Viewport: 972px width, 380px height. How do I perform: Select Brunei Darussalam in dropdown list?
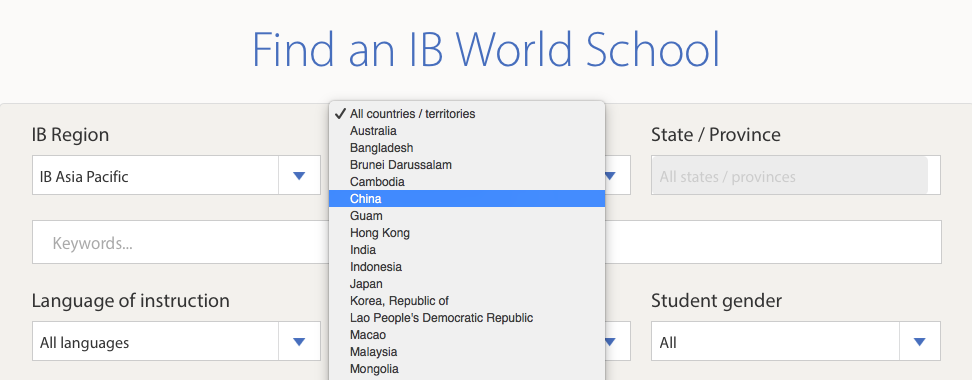467,165
